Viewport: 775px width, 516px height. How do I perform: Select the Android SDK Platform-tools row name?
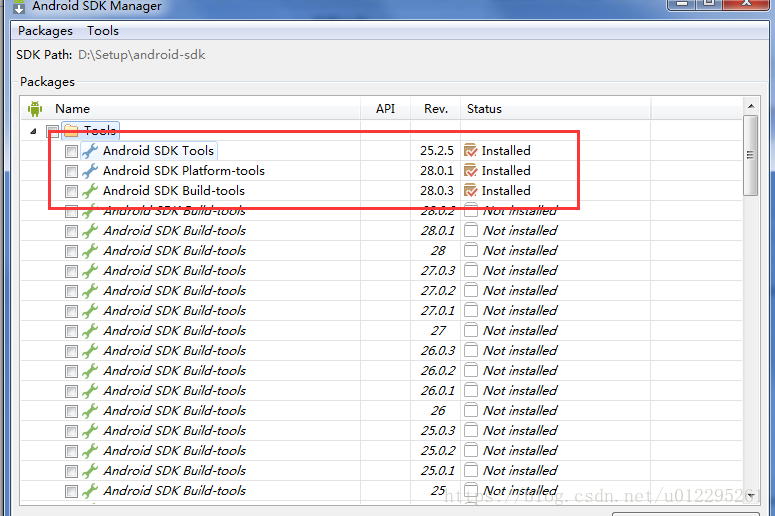(x=184, y=171)
